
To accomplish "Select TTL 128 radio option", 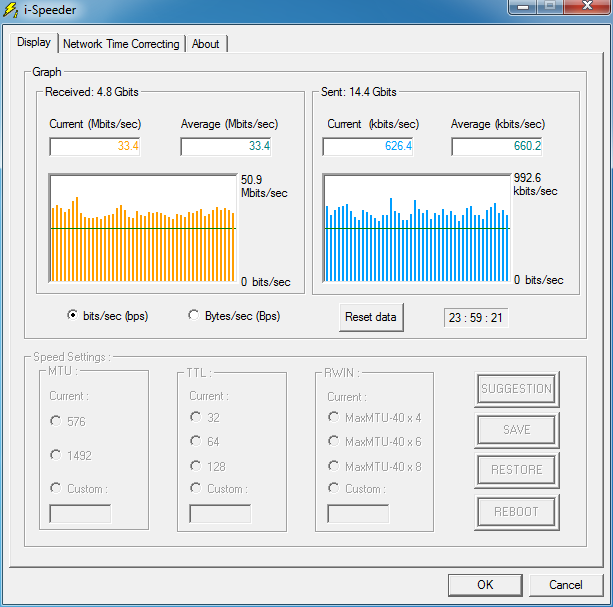I will (x=195, y=466).
